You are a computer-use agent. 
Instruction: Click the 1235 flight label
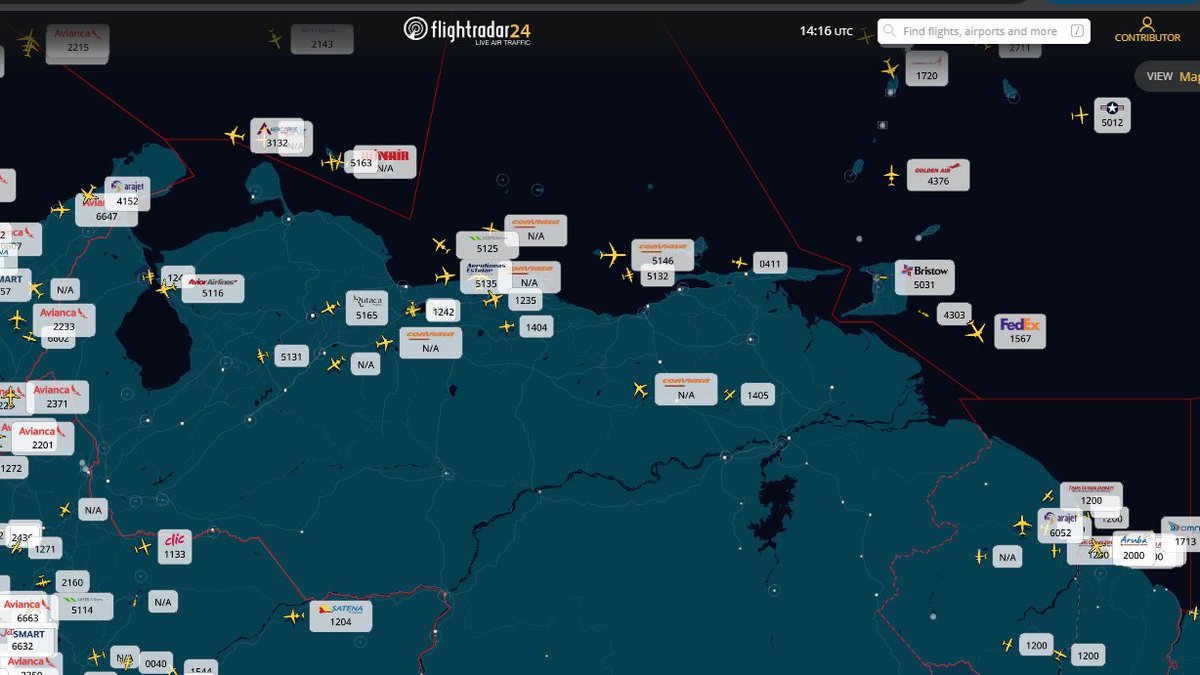coord(525,300)
